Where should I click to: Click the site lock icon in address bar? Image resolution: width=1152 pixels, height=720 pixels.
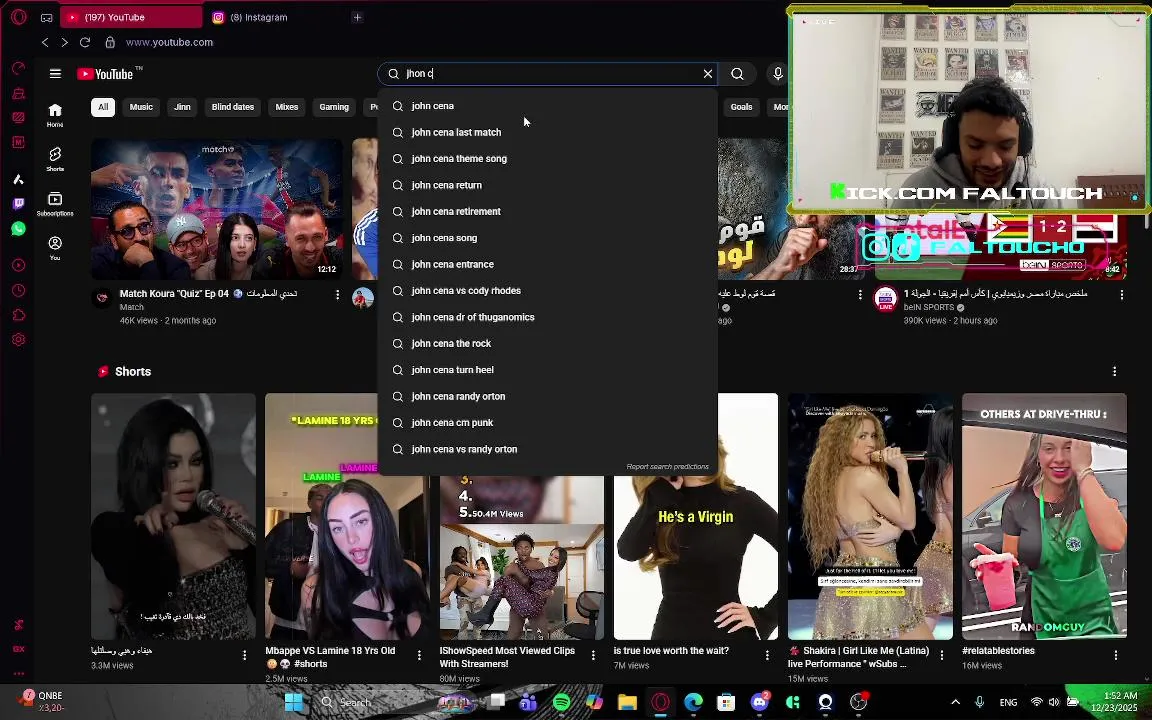(x=110, y=43)
